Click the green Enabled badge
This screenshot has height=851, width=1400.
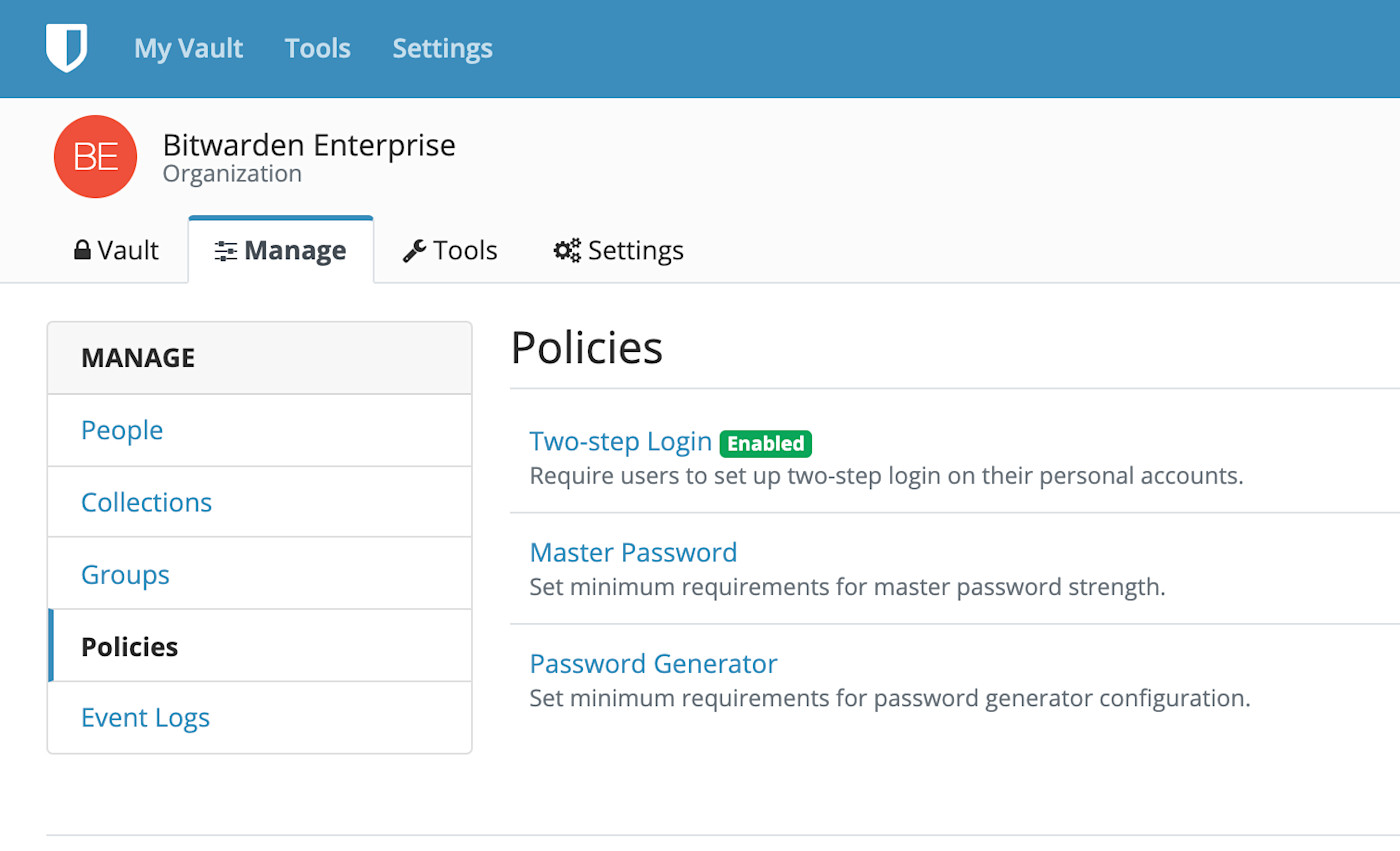pos(765,443)
